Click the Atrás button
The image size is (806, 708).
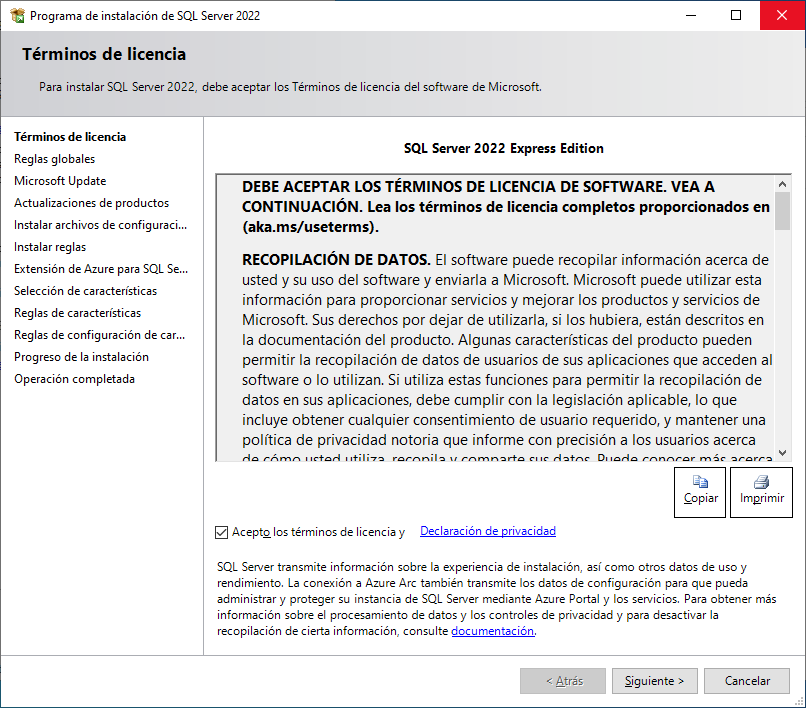coord(563,681)
